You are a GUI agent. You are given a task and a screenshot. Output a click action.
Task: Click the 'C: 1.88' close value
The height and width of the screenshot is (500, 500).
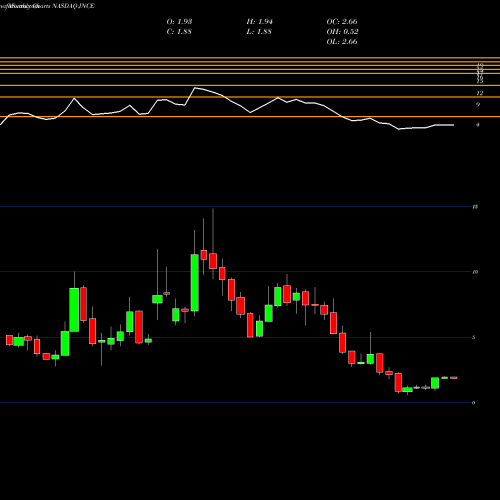point(179,32)
